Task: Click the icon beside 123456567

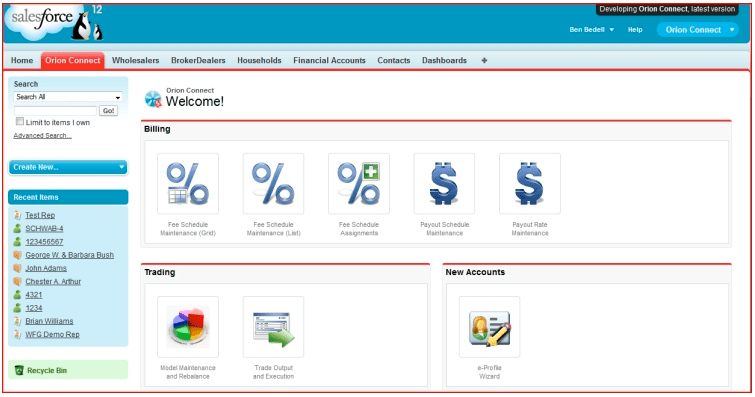Action: coord(17,241)
